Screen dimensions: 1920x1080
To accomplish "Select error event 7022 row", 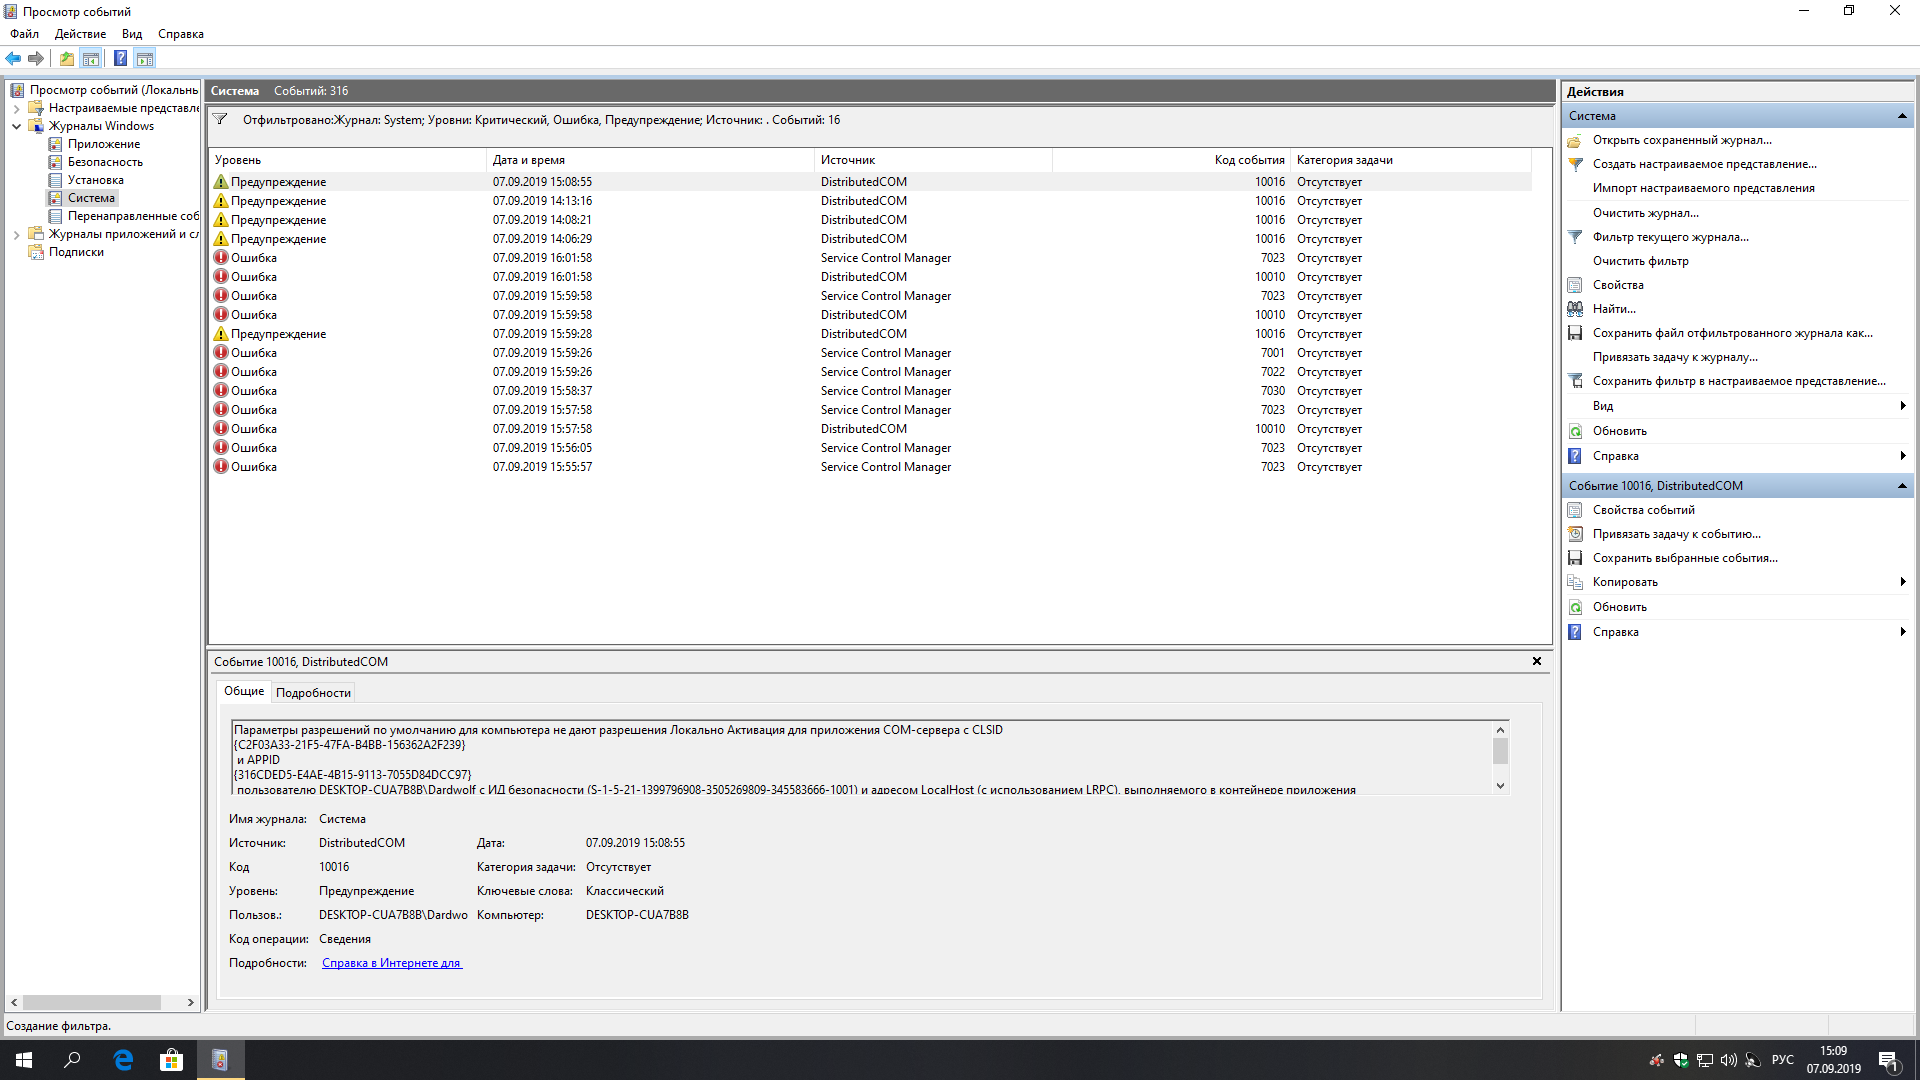I will (870, 372).
